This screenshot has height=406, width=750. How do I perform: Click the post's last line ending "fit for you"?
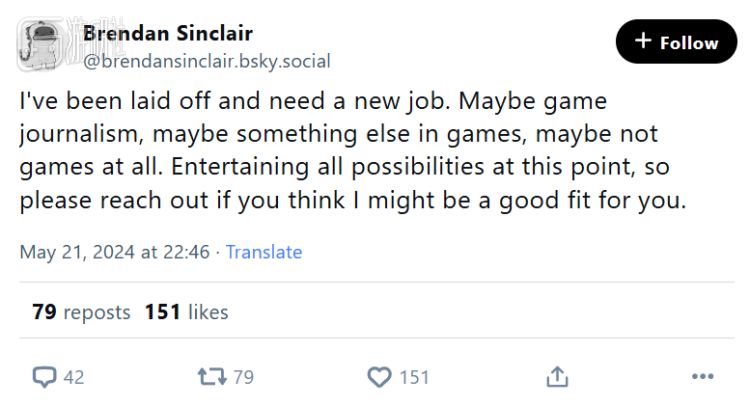coord(353,198)
